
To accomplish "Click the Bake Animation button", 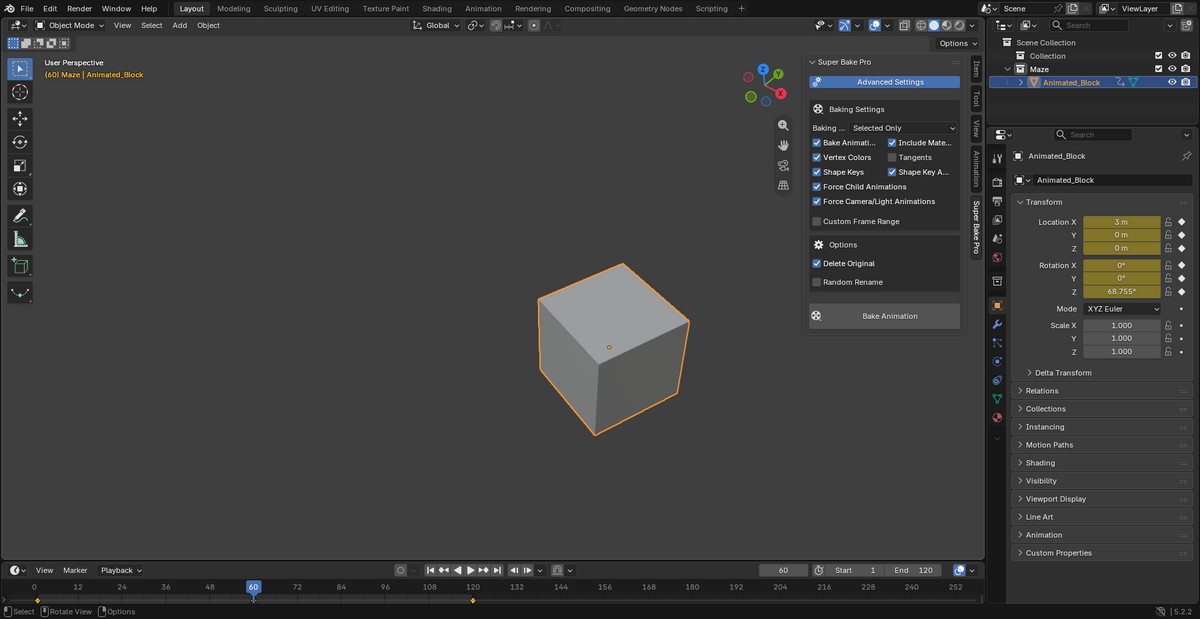I will [884, 316].
